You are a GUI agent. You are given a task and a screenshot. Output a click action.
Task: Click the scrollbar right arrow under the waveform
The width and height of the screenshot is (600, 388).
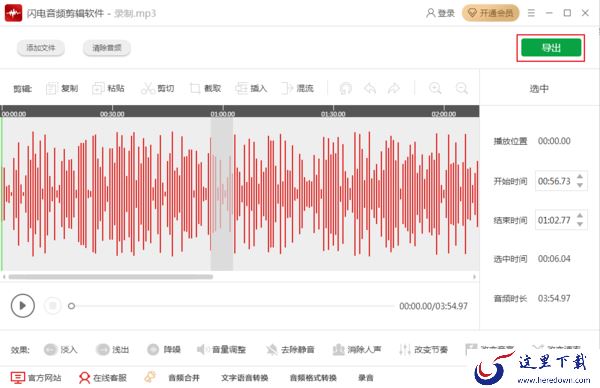[474, 277]
